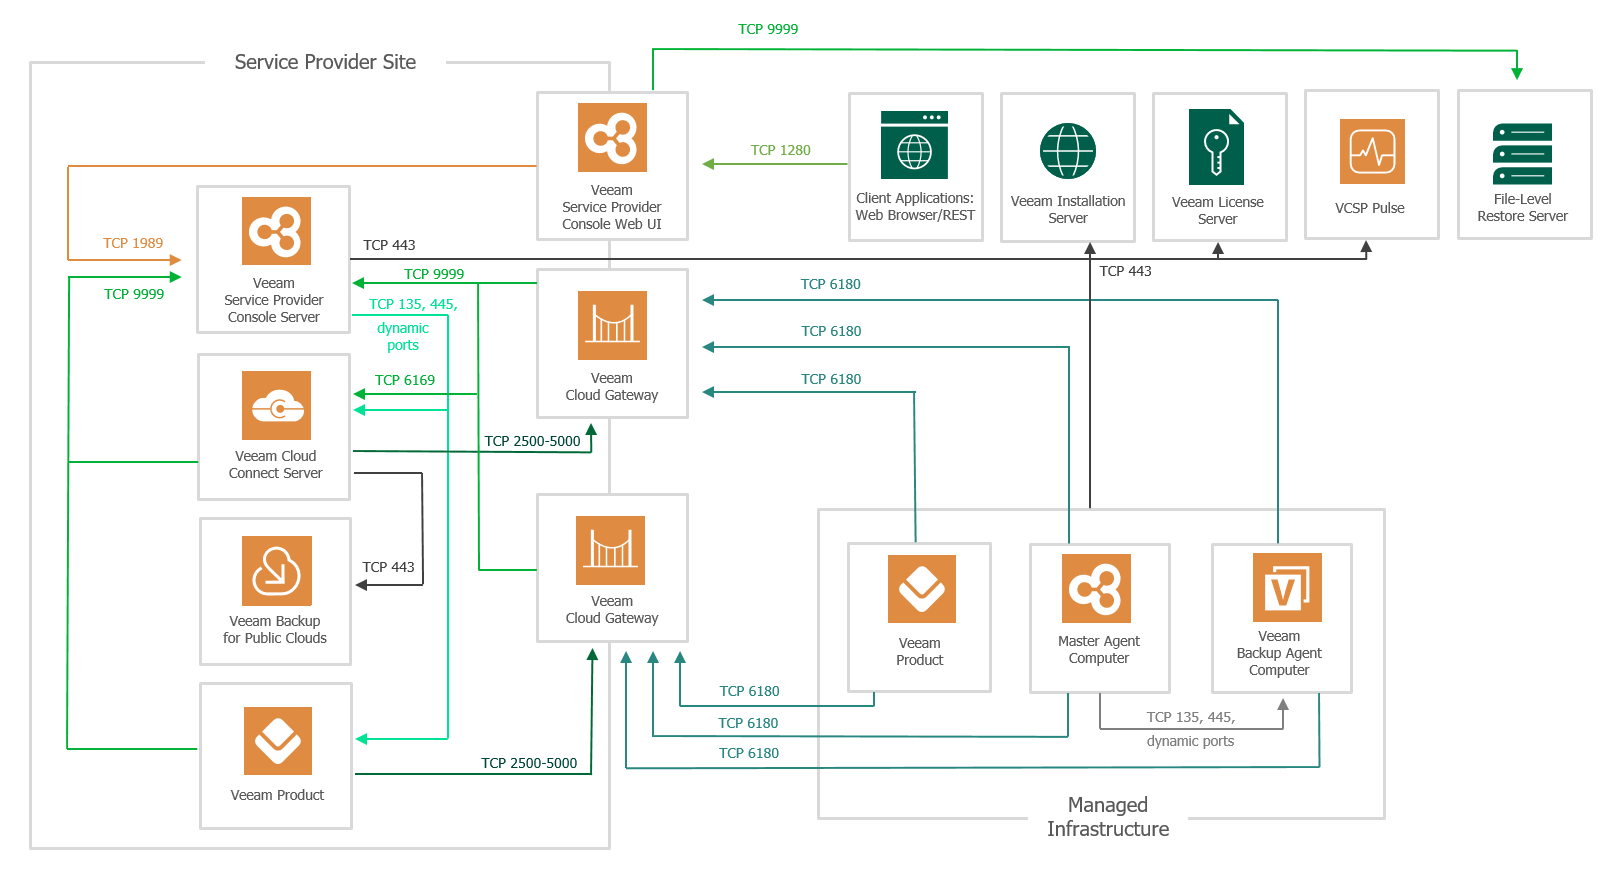Select the "TCP 1280" port label
The width and height of the screenshot is (1618, 893).
tap(781, 150)
